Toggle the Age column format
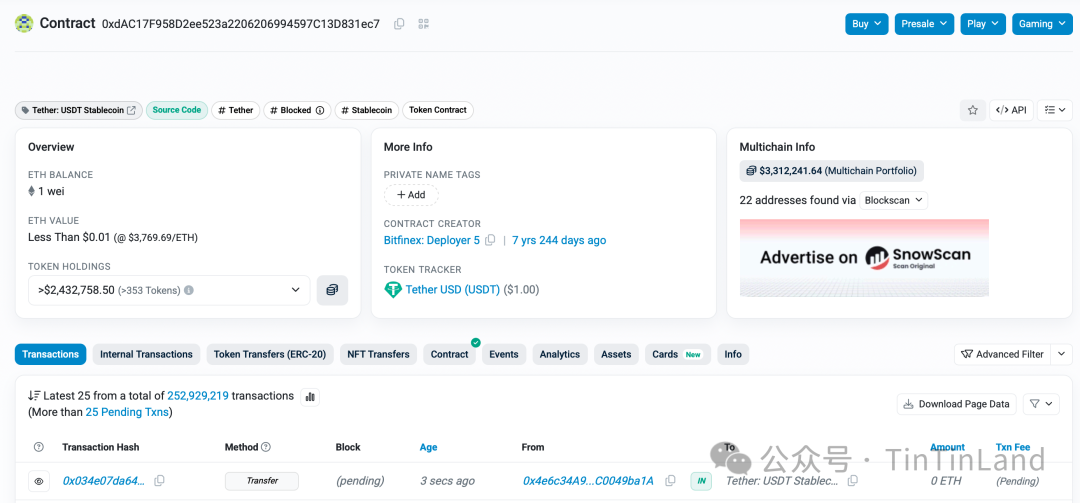 428,447
